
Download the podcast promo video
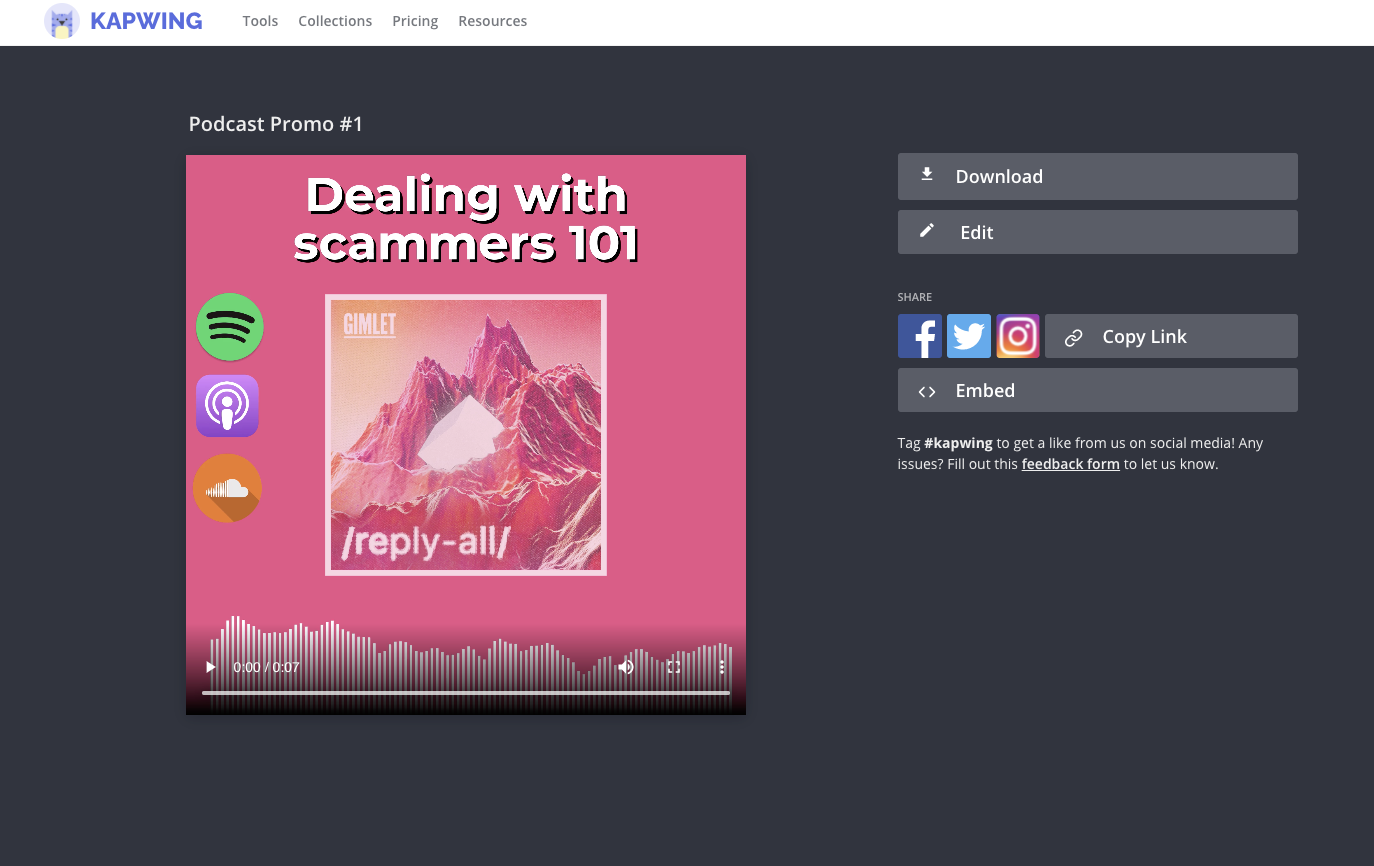[x=1097, y=176]
